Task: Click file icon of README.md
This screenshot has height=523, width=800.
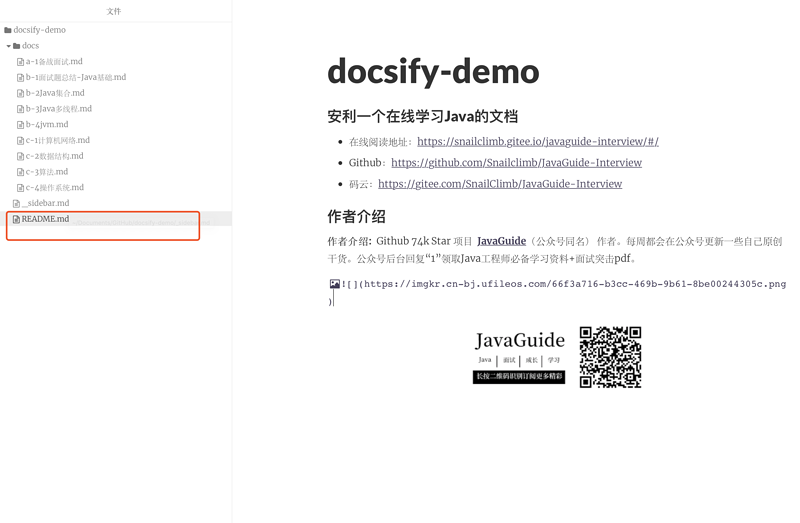Action: click(x=16, y=219)
